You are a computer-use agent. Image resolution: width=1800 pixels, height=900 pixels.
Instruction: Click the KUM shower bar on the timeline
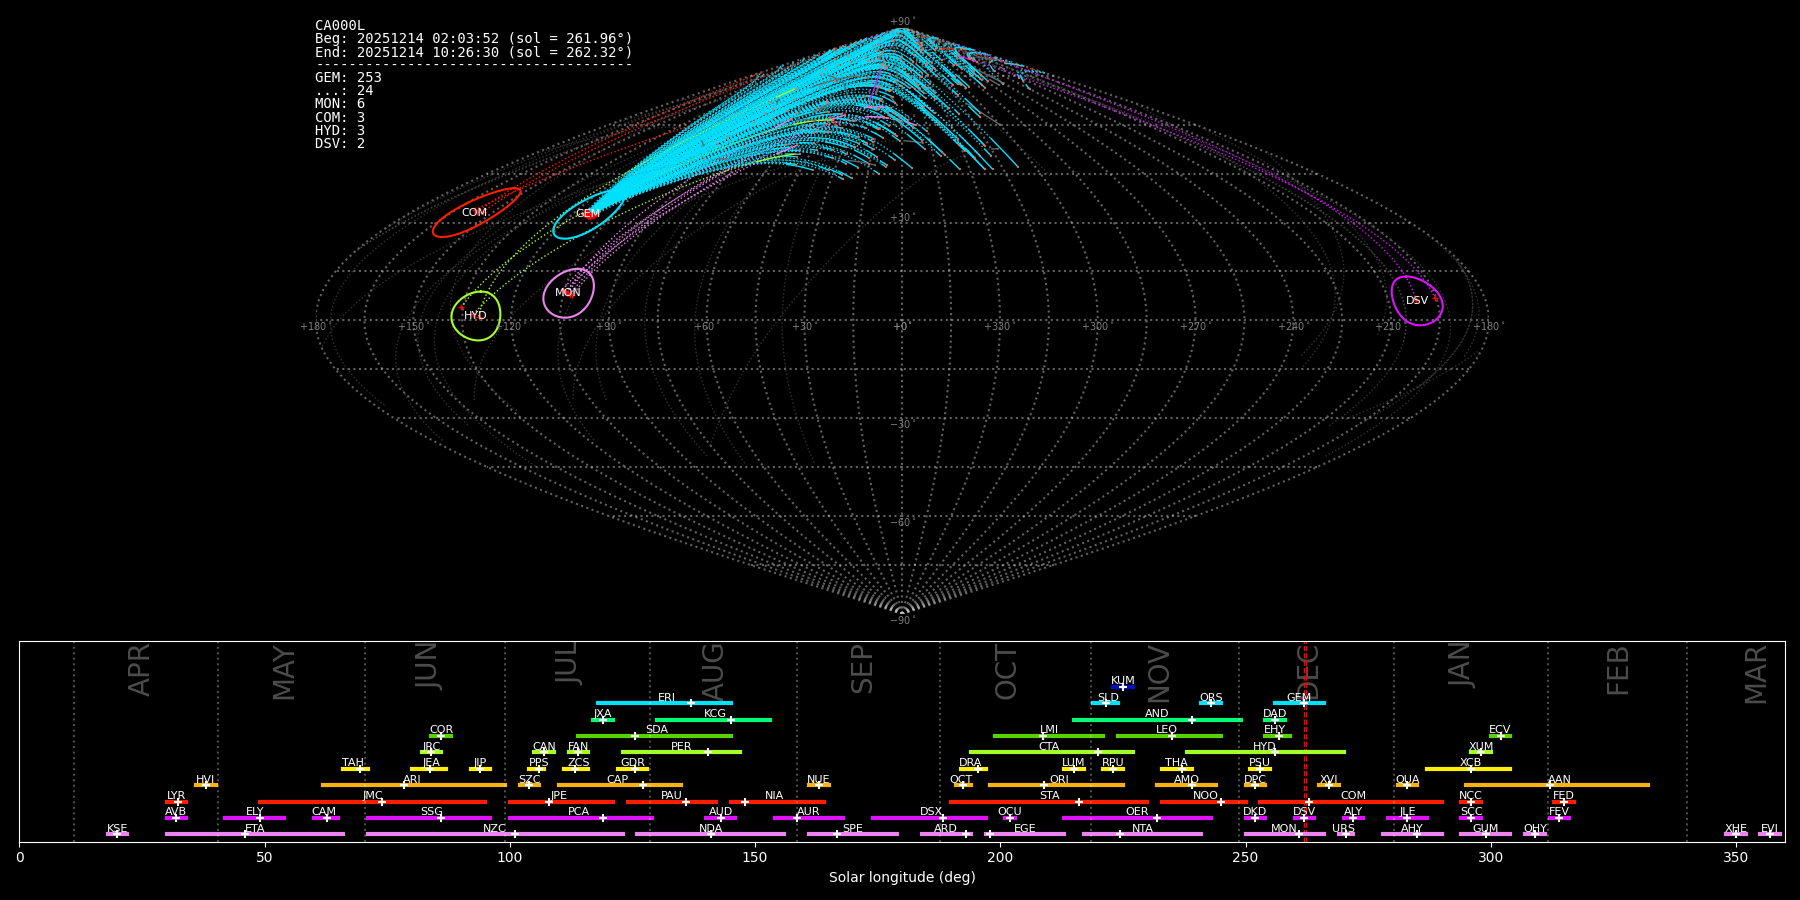pos(1123,687)
